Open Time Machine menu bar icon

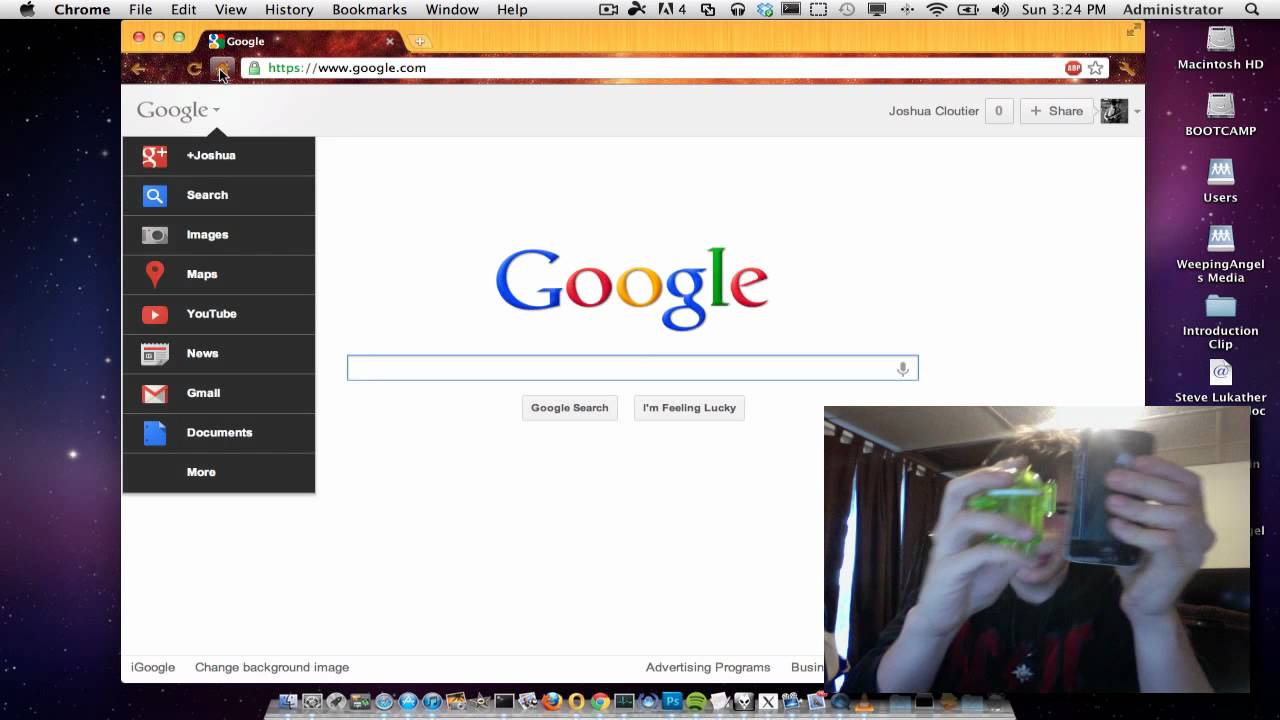click(x=846, y=9)
